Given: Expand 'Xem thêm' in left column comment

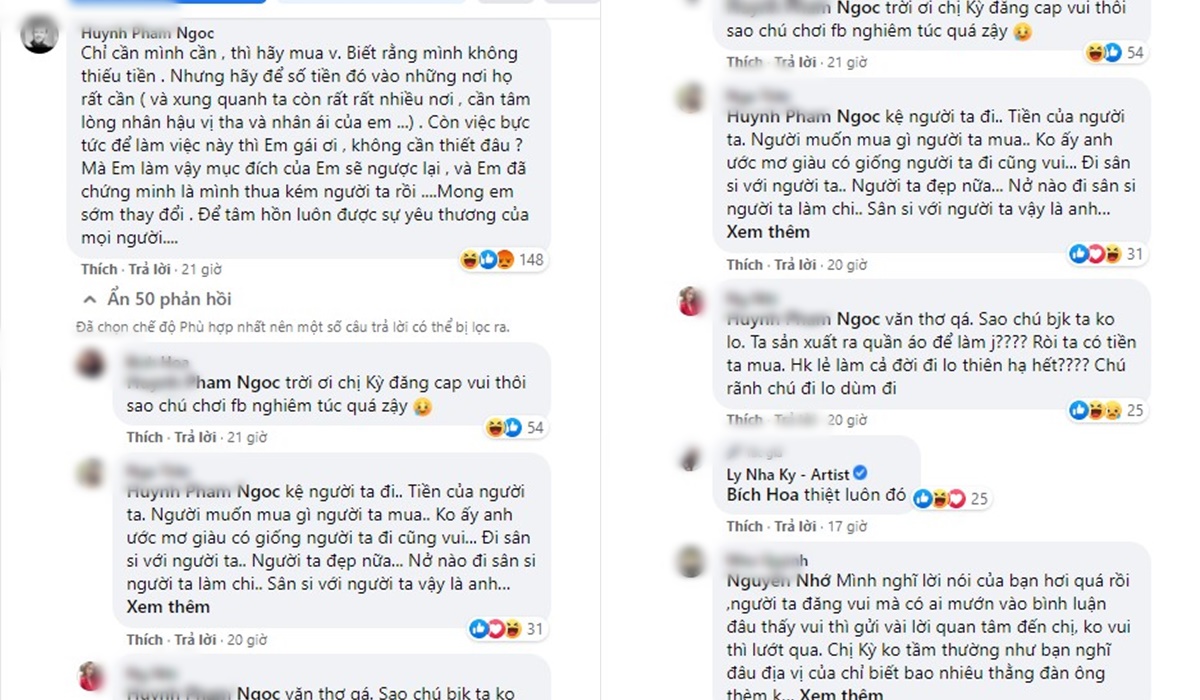Looking at the screenshot, I should [168, 607].
